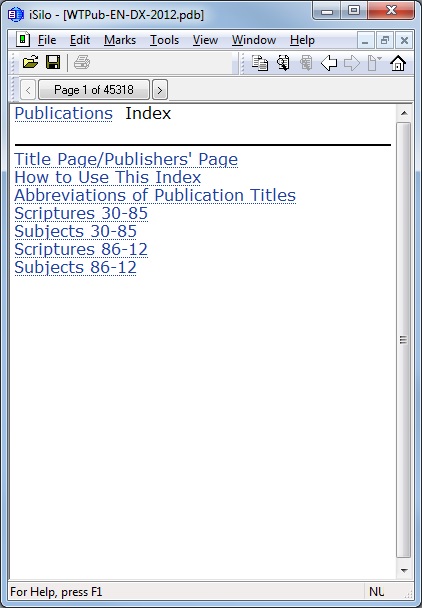Go to the Home document icon

[398, 63]
